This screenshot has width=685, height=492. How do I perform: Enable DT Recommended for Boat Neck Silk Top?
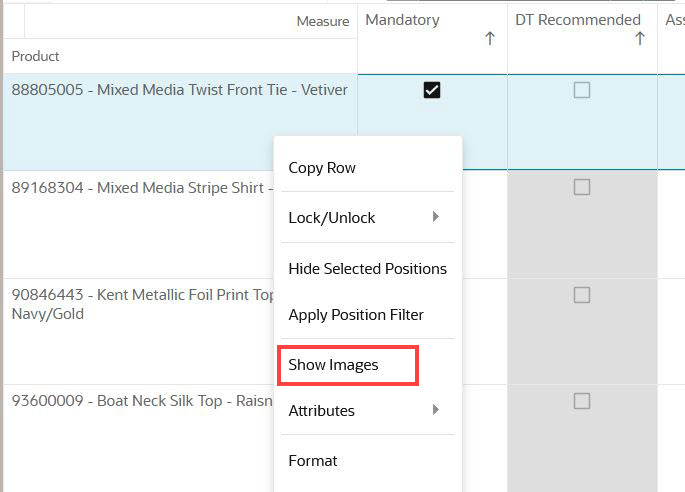pos(581,401)
